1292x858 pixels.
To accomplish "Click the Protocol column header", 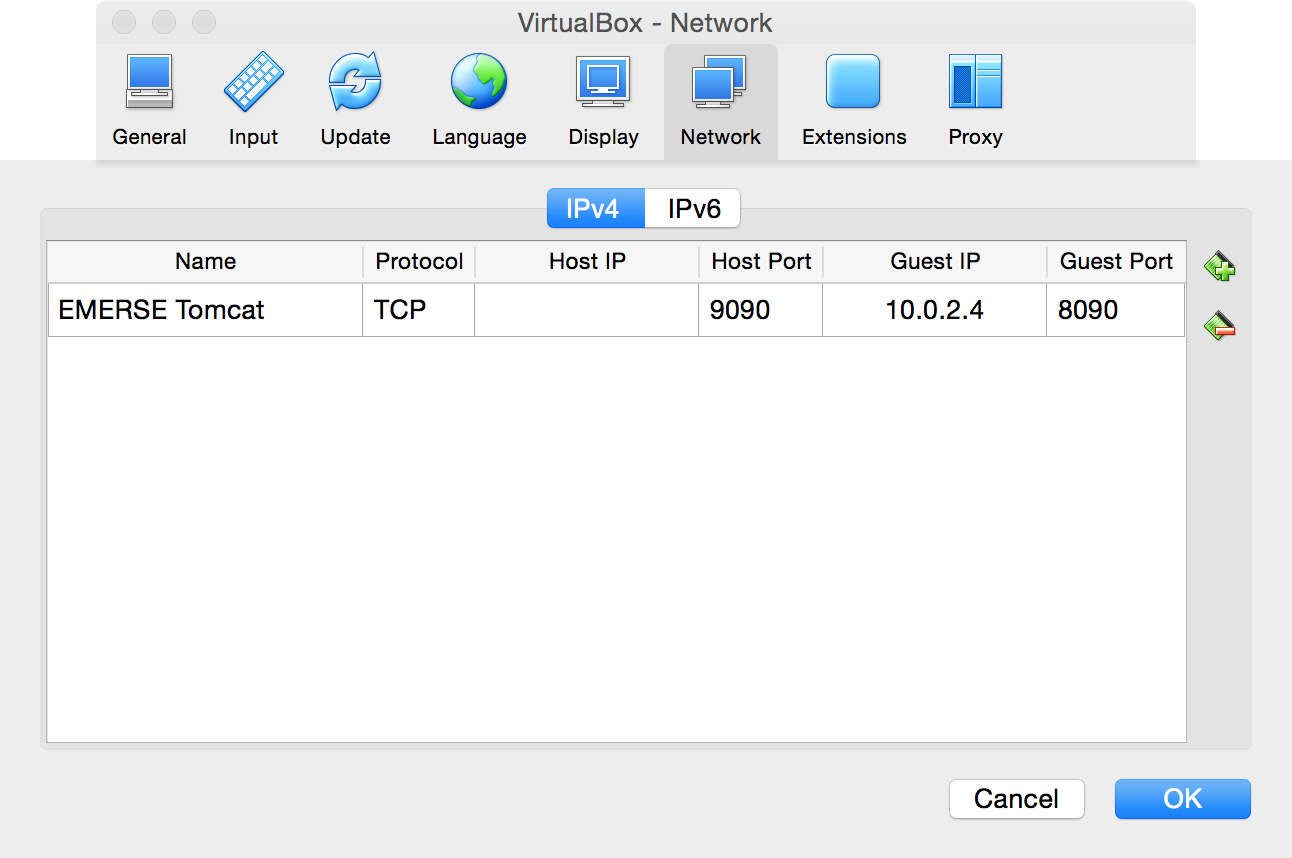I will [419, 262].
